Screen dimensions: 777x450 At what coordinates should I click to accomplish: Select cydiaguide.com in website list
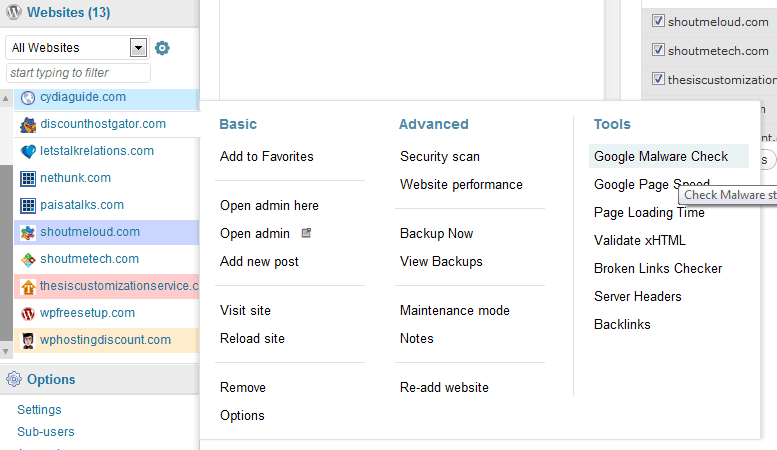click(83, 97)
